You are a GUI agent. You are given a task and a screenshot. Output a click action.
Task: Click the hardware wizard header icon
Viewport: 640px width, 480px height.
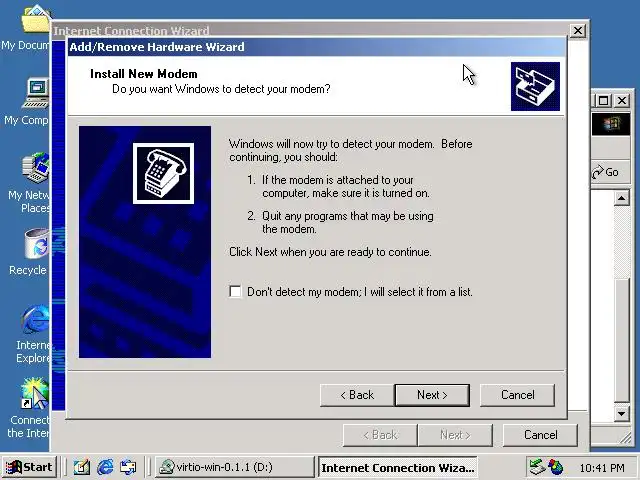click(x=535, y=86)
